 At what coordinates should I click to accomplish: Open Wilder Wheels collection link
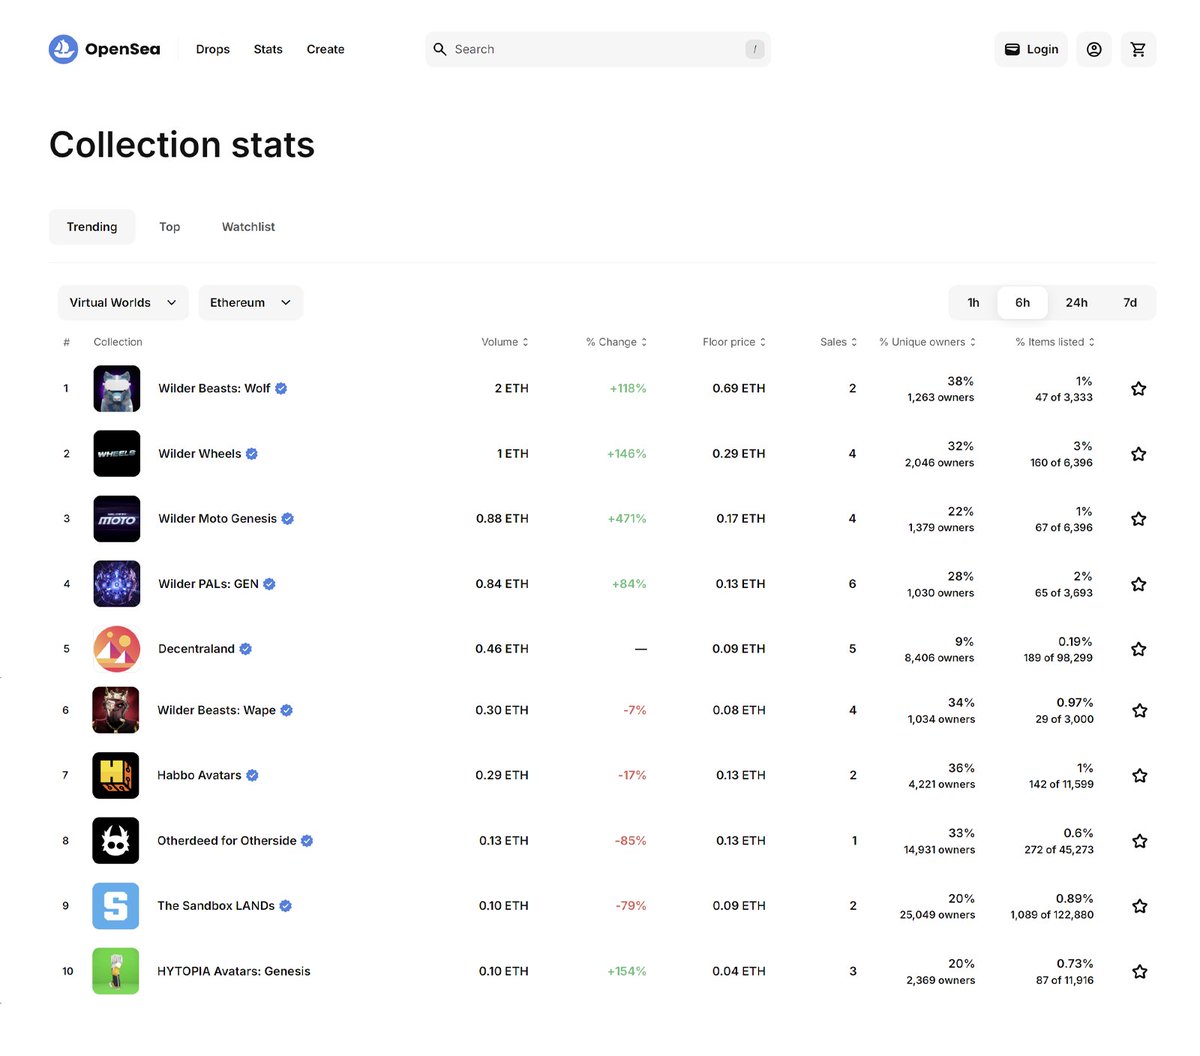[x=200, y=454]
